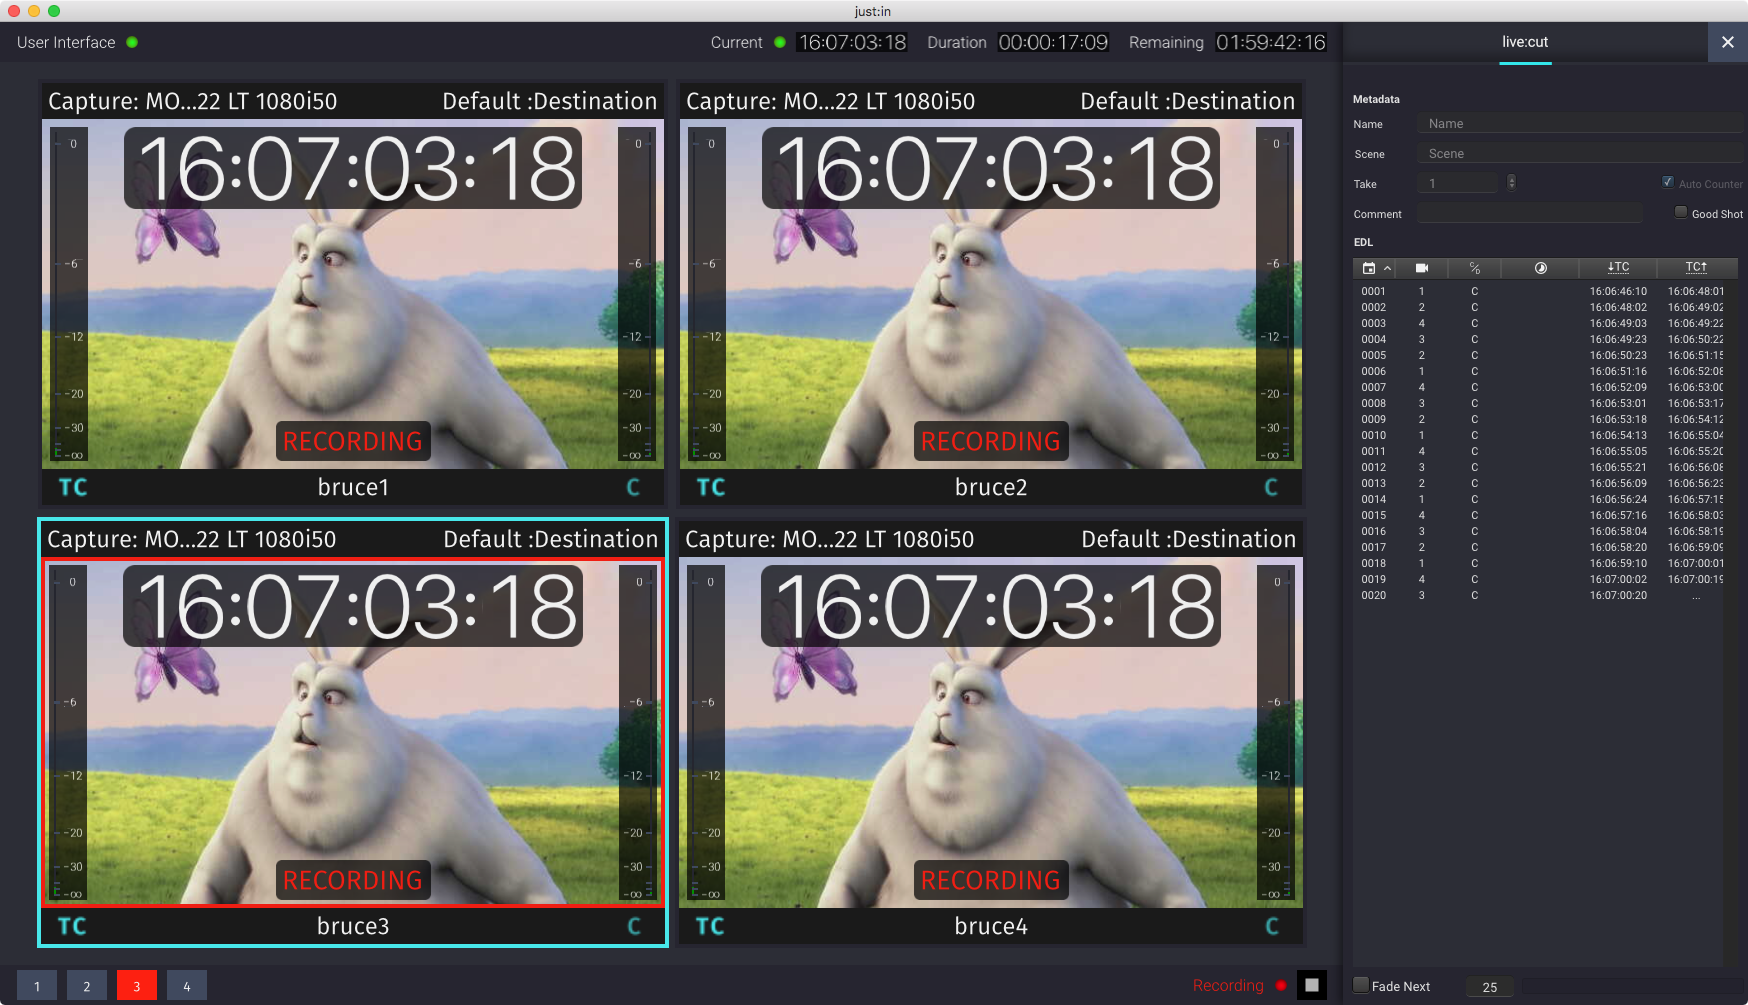Click TC in value 16:07:00:20
1748x1005 pixels.
(x=1618, y=595)
